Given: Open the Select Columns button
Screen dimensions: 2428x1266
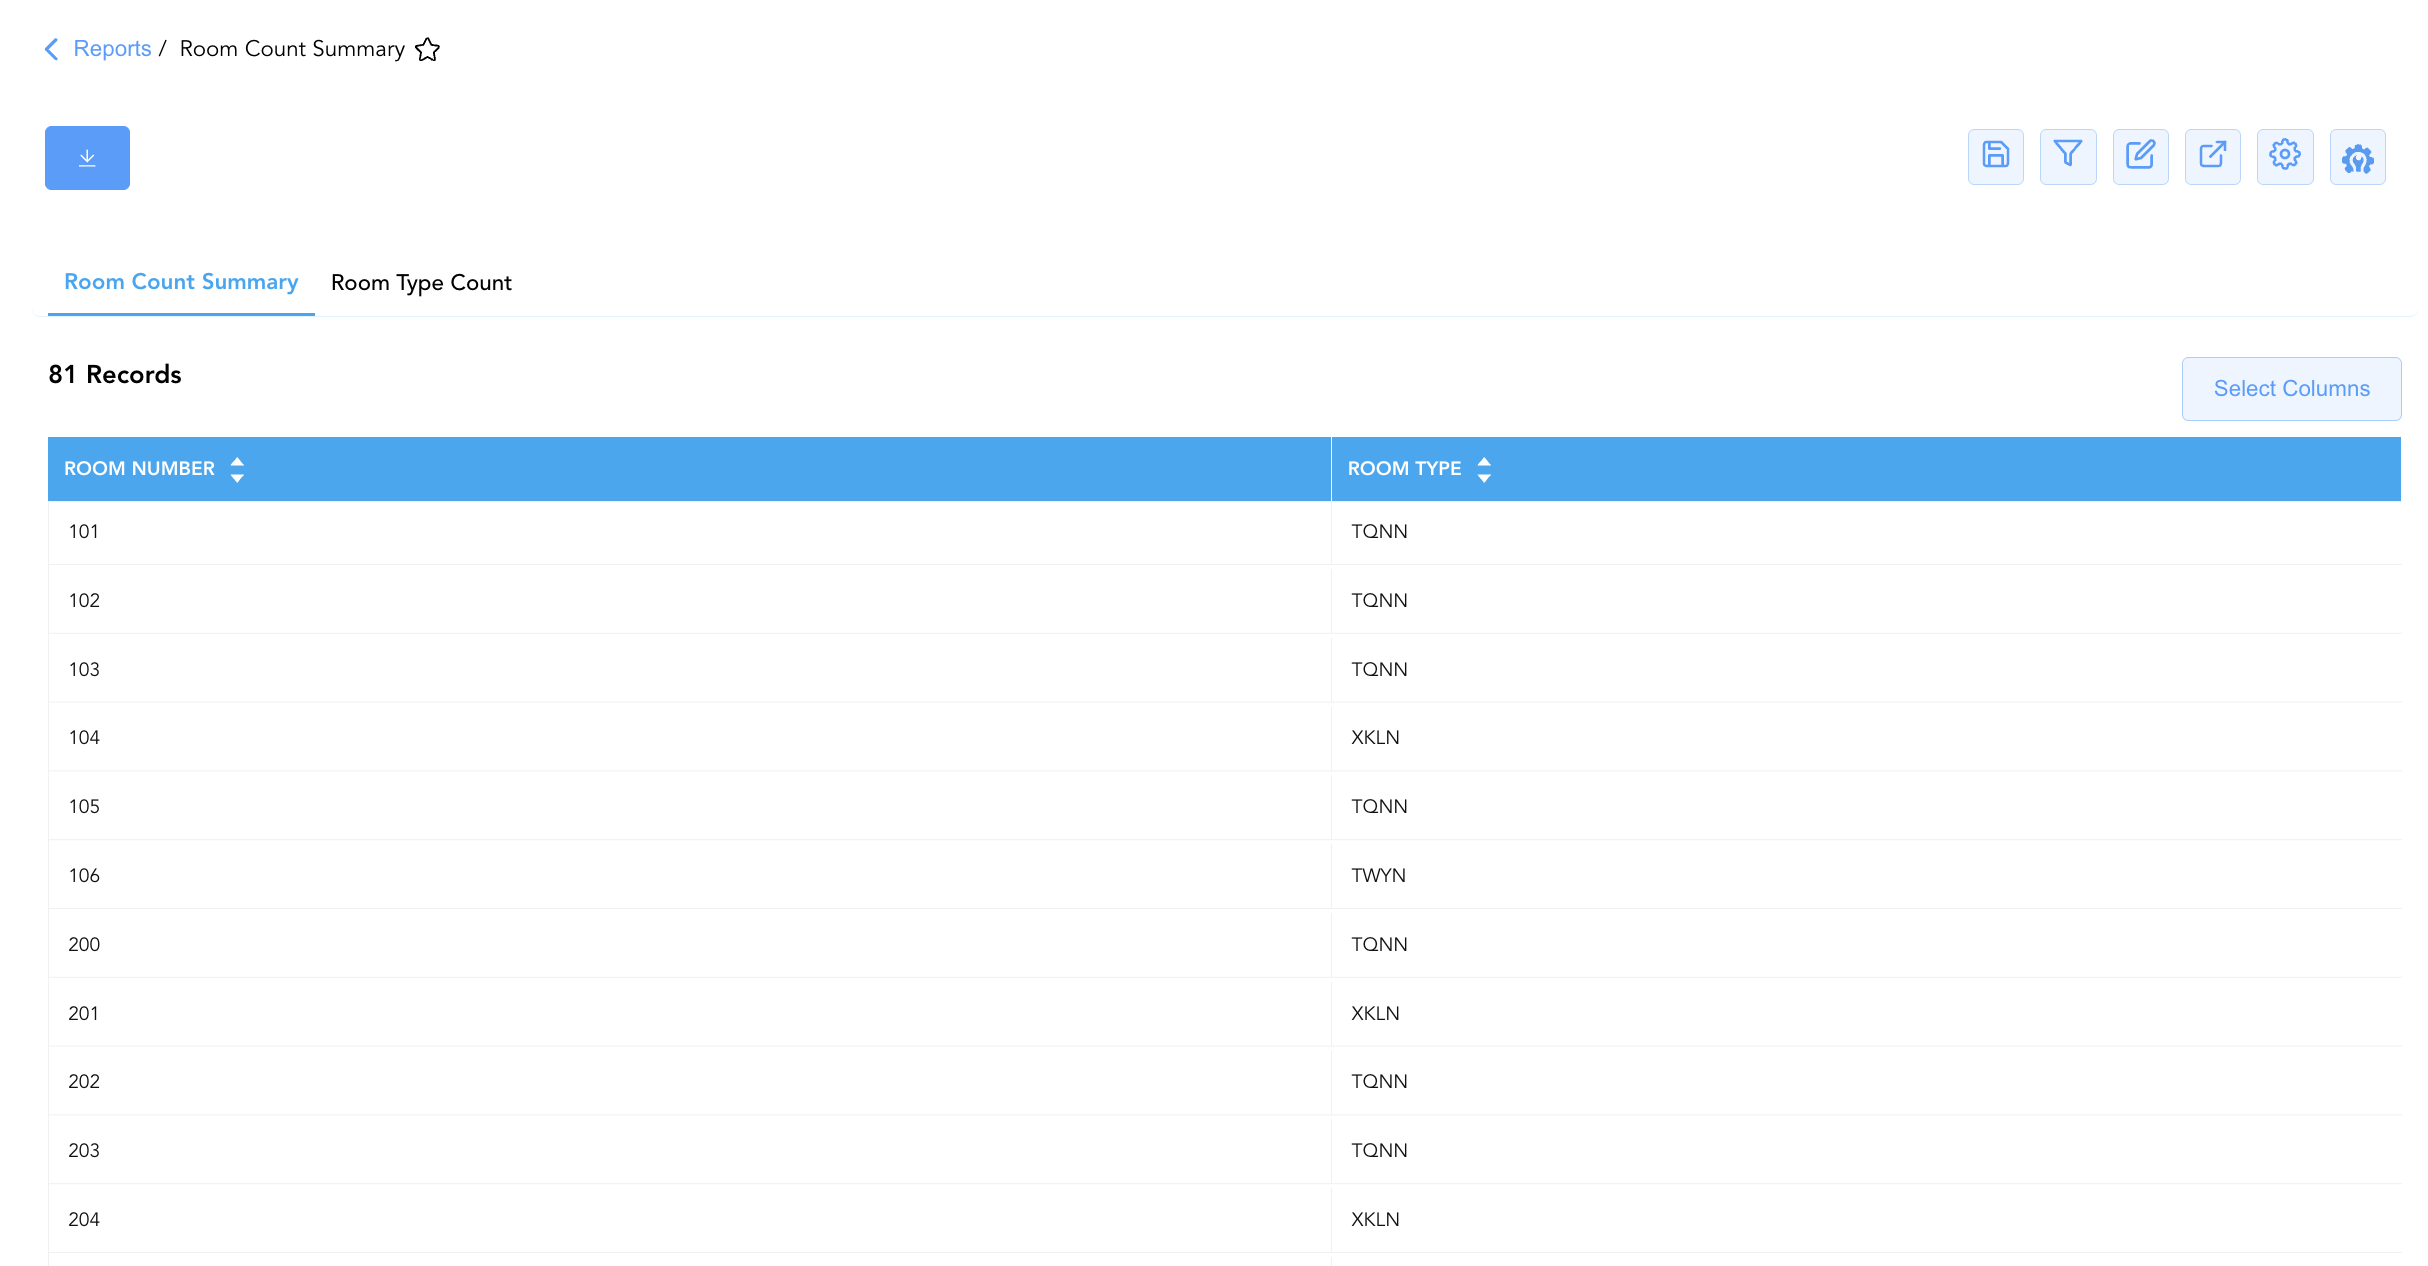Looking at the screenshot, I should [x=2291, y=389].
